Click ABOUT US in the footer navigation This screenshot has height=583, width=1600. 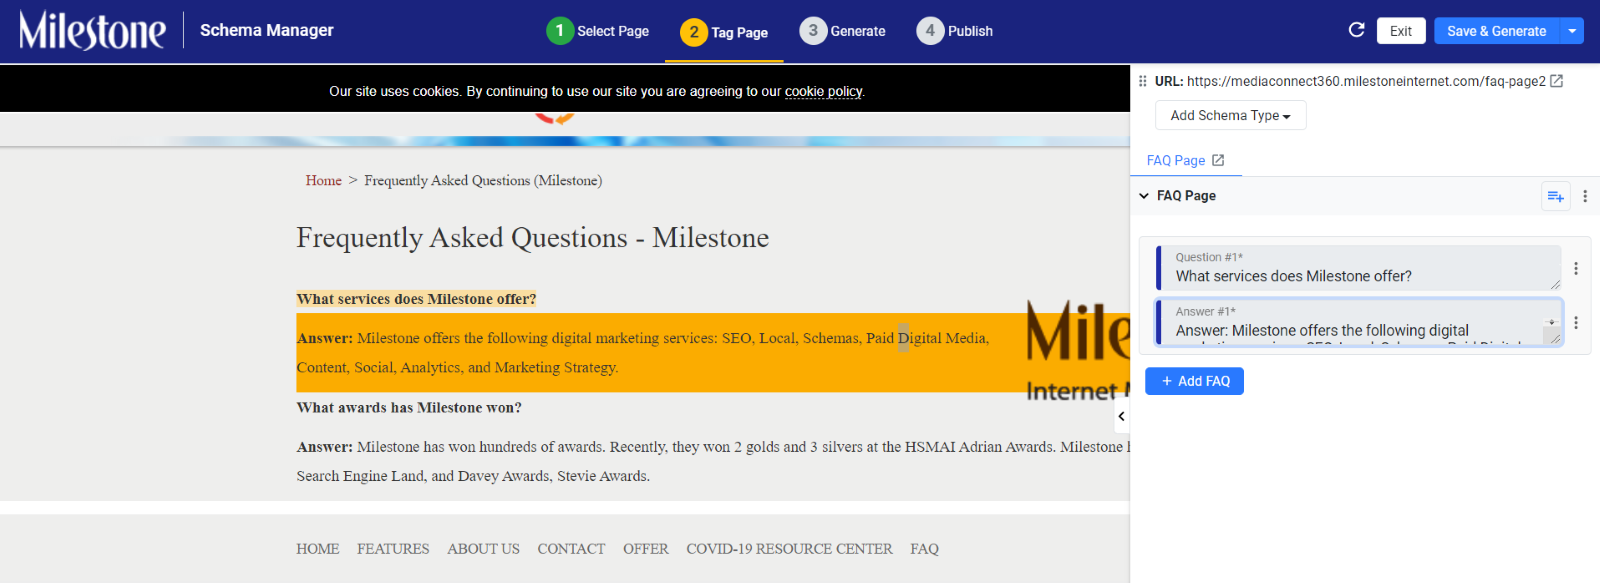click(483, 549)
